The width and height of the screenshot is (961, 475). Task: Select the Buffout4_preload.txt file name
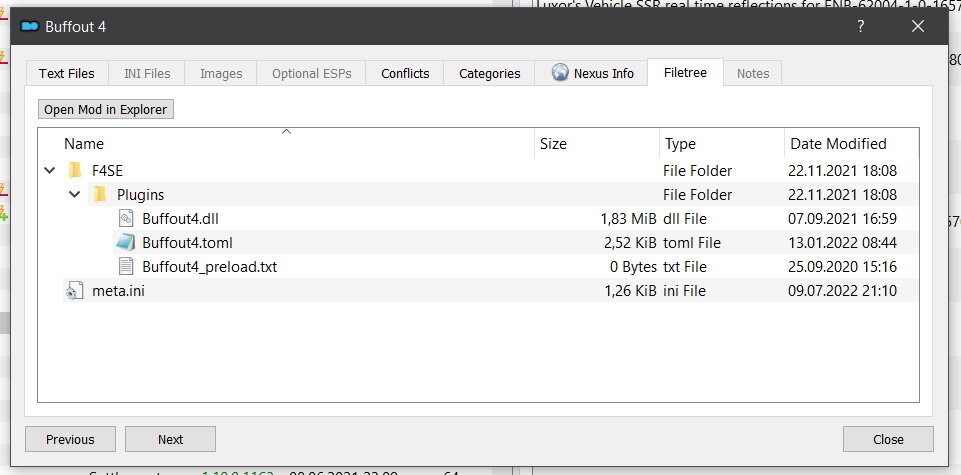210,267
